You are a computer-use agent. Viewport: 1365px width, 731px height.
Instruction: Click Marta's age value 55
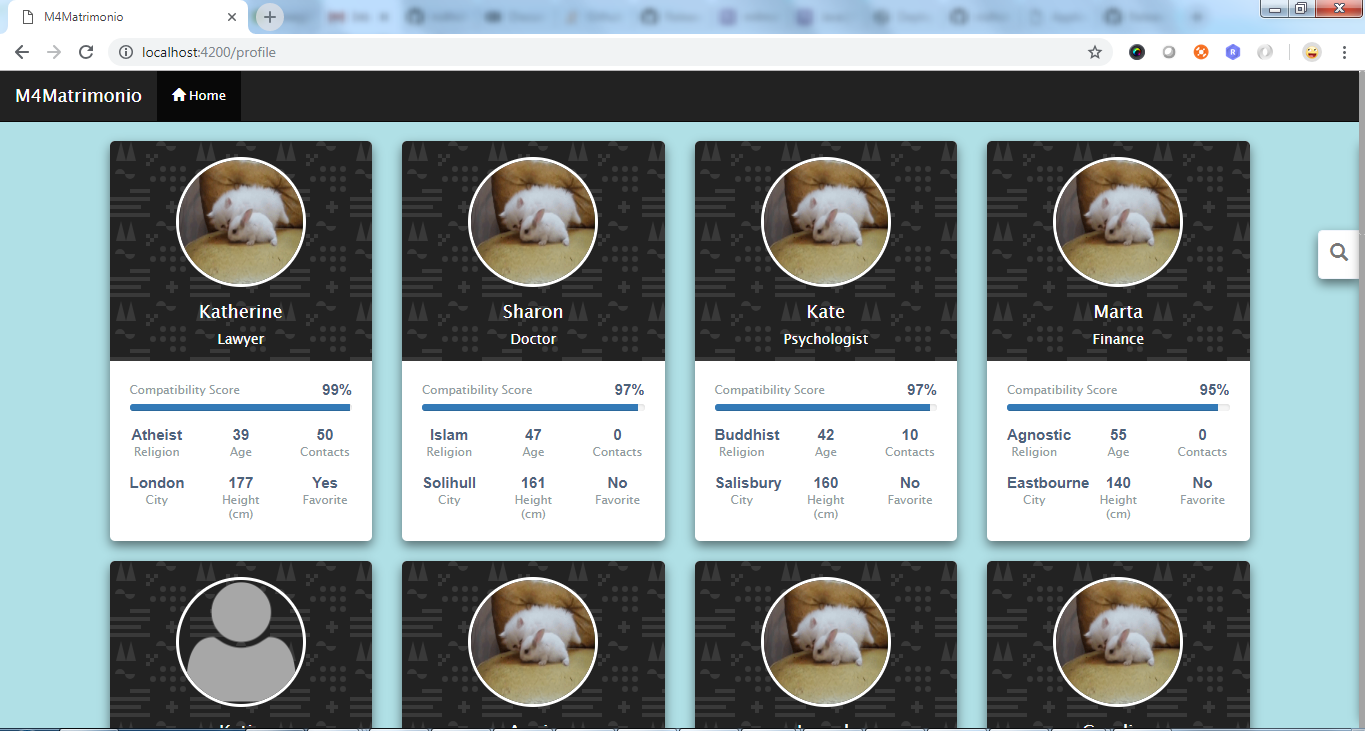tap(1118, 435)
